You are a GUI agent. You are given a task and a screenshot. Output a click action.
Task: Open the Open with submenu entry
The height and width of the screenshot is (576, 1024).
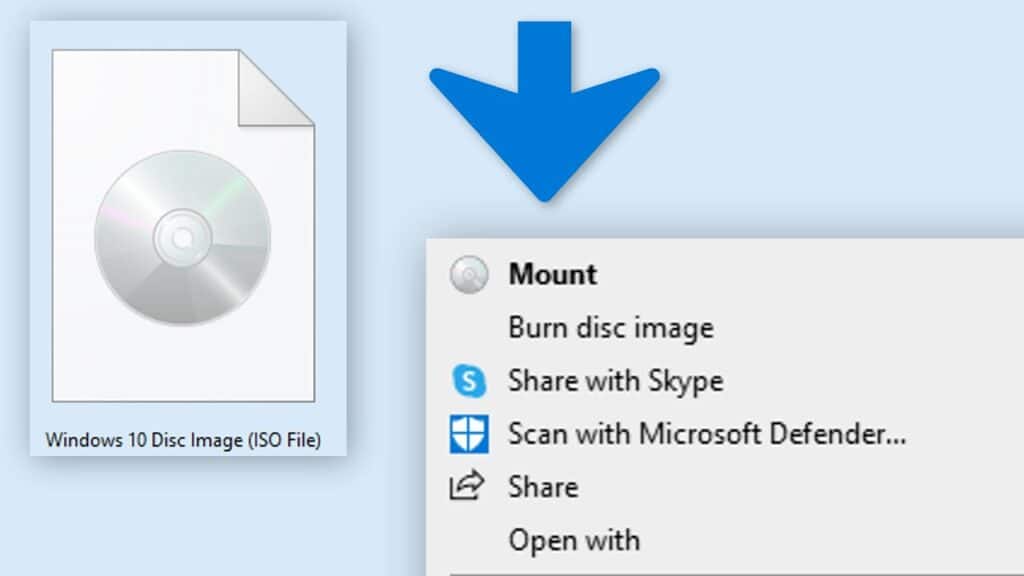[574, 540]
